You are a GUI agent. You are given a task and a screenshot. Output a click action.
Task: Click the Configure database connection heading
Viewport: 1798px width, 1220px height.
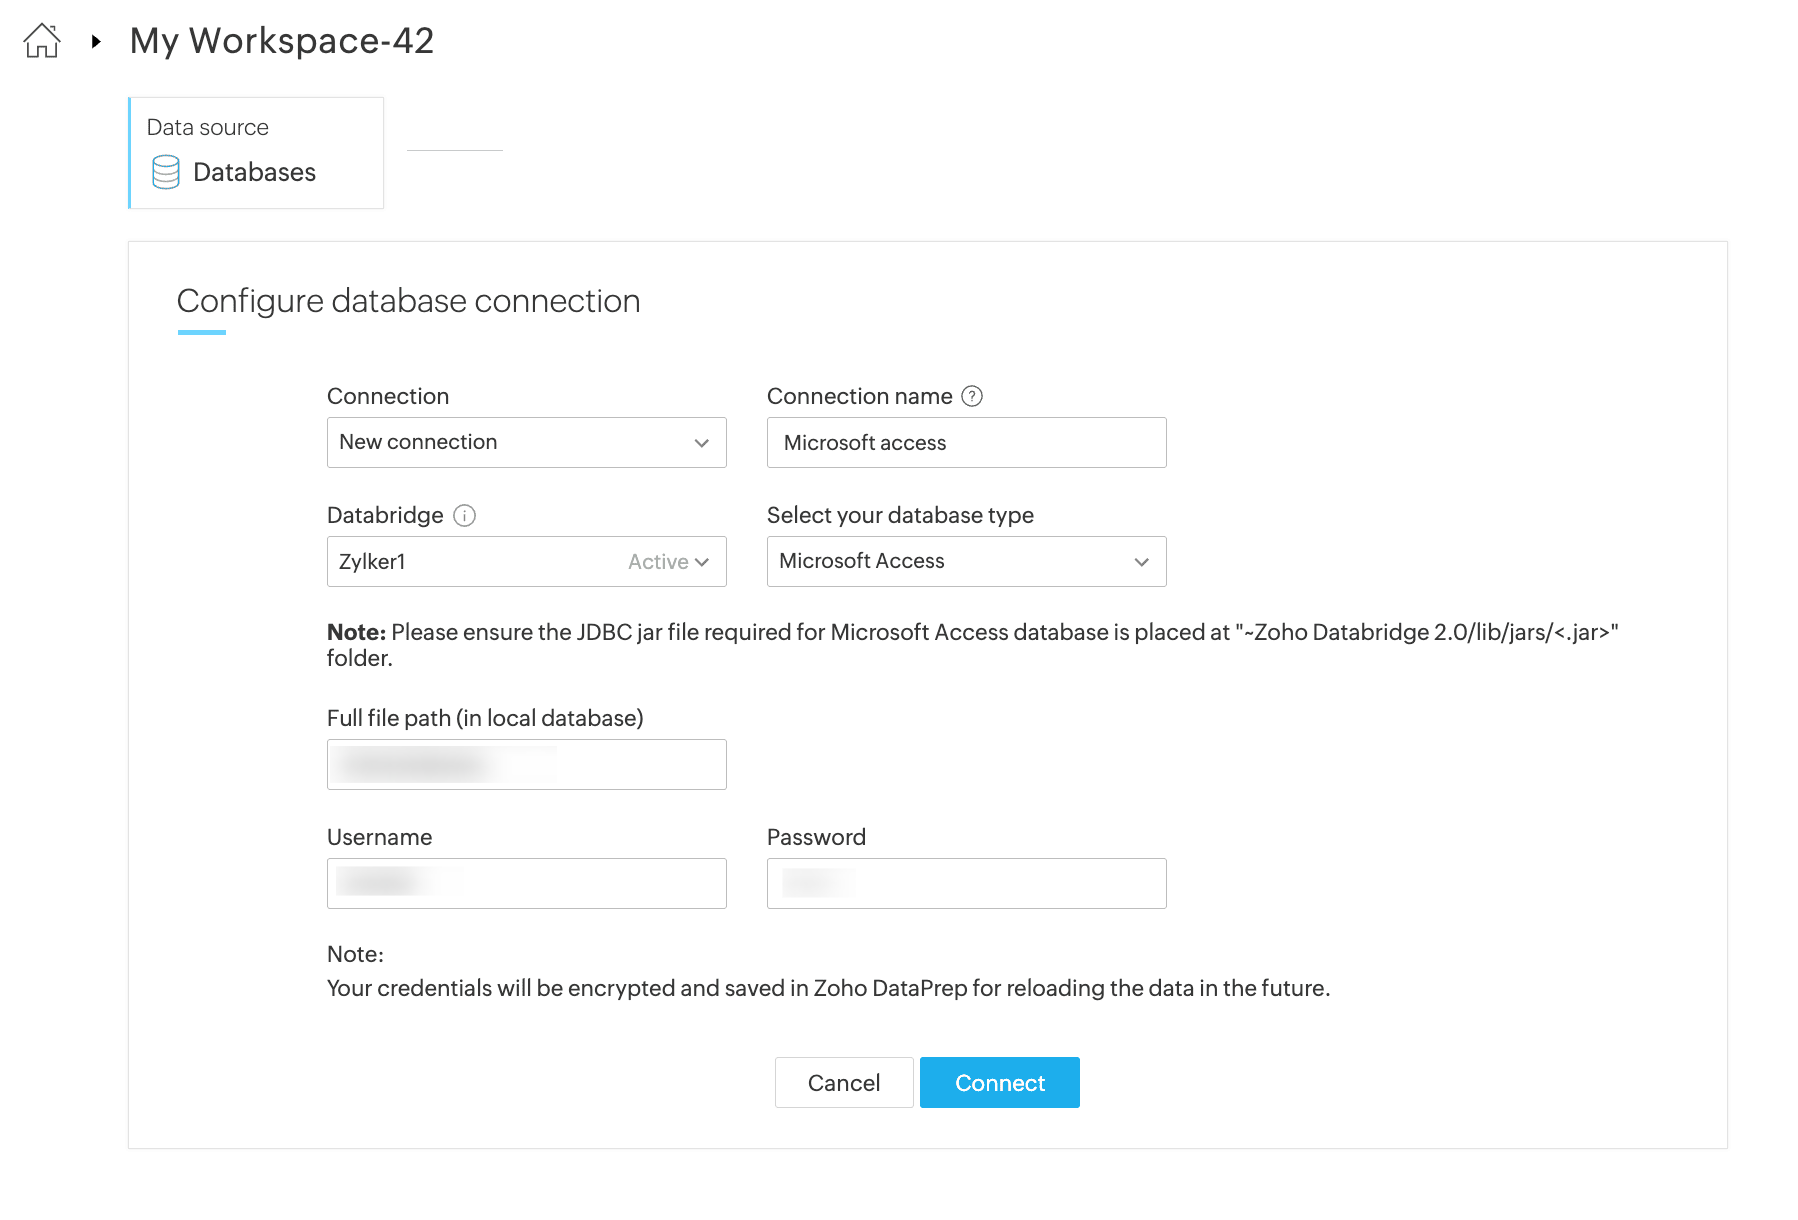[x=408, y=301]
